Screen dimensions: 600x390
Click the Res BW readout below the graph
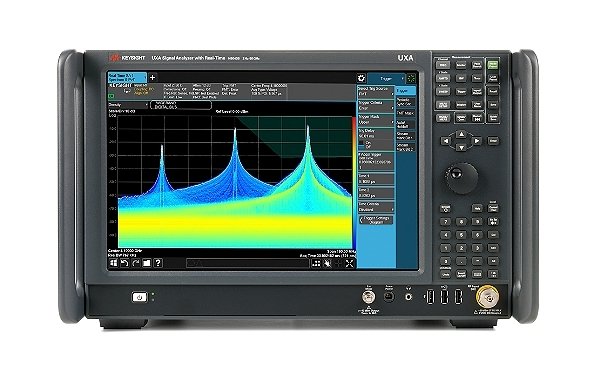click(x=122, y=255)
